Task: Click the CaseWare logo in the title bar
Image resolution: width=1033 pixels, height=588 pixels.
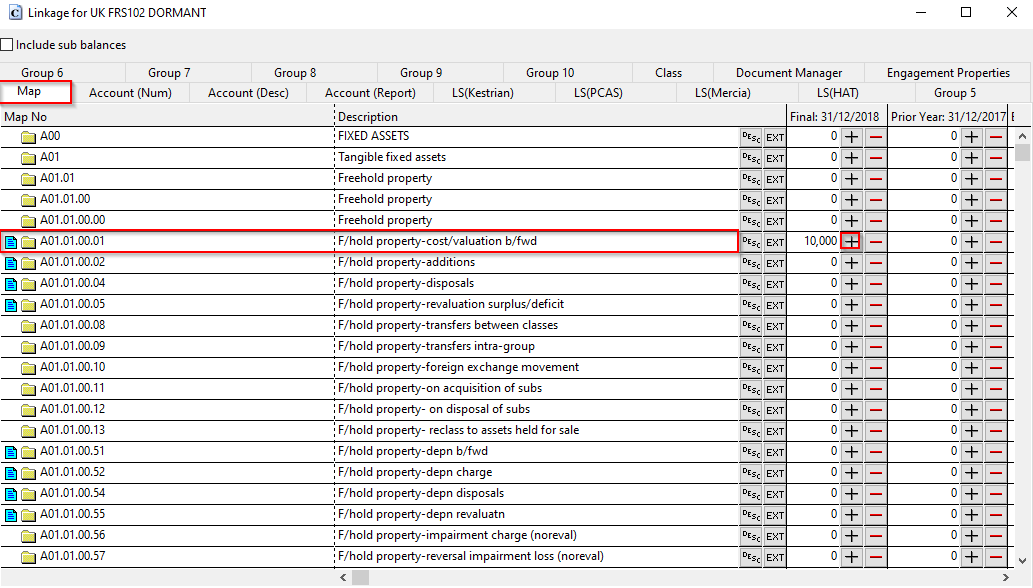Action: tap(14, 12)
